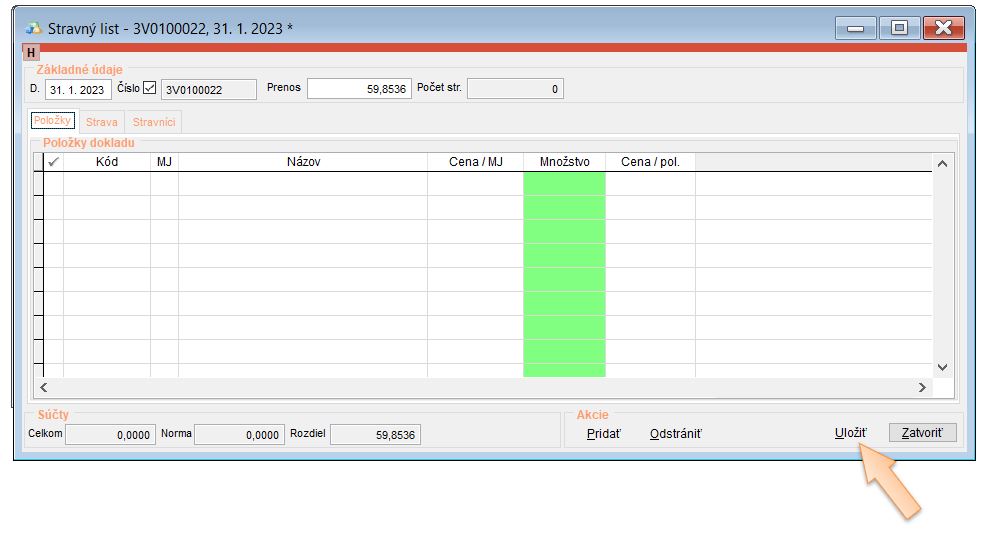The width and height of the screenshot is (985, 541).
Task: Click Odstrániť to remove an item
Action: [676, 434]
